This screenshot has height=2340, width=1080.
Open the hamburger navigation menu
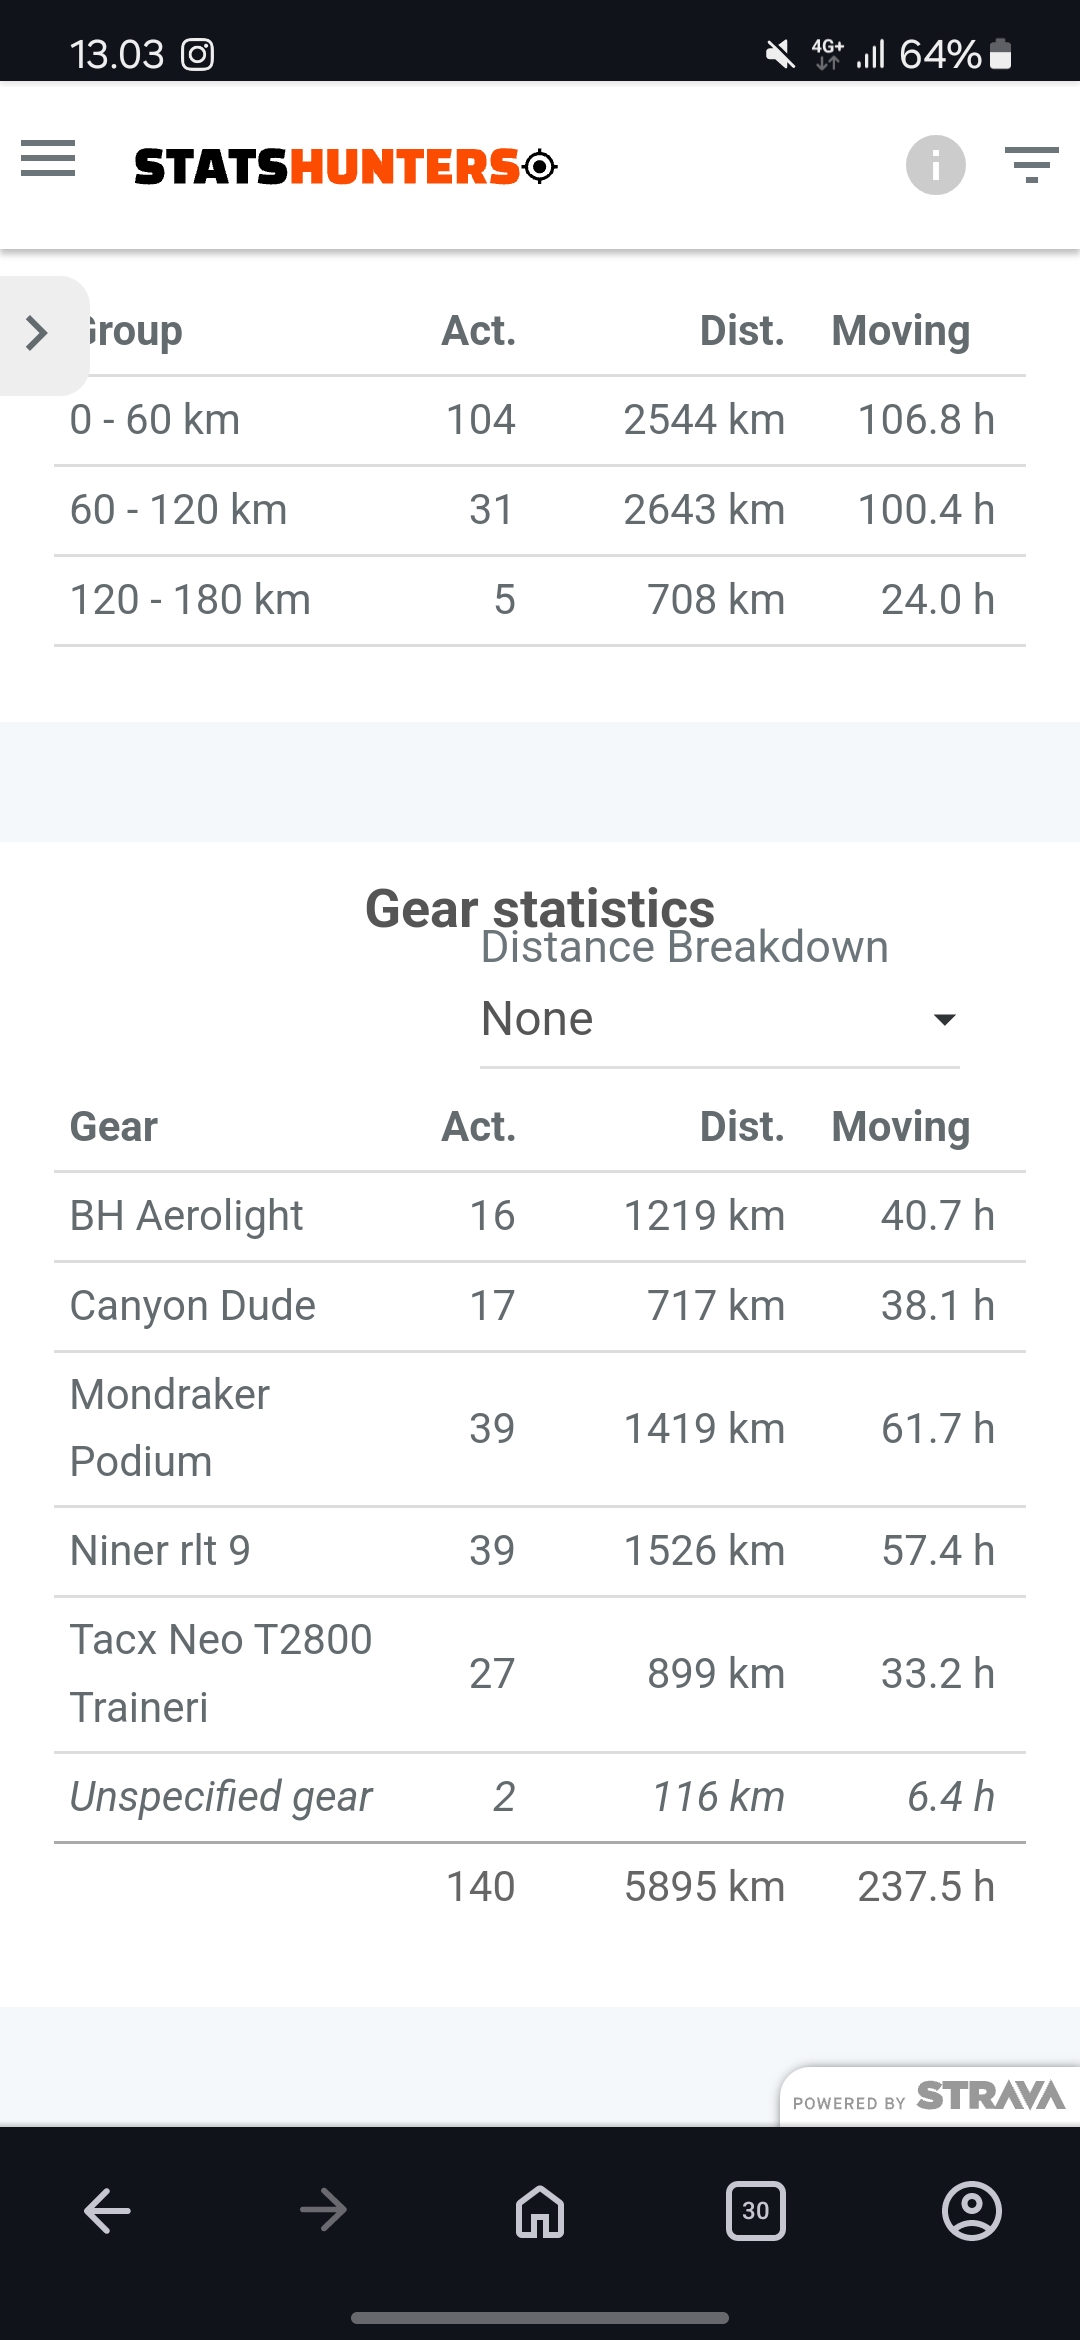[x=48, y=159]
